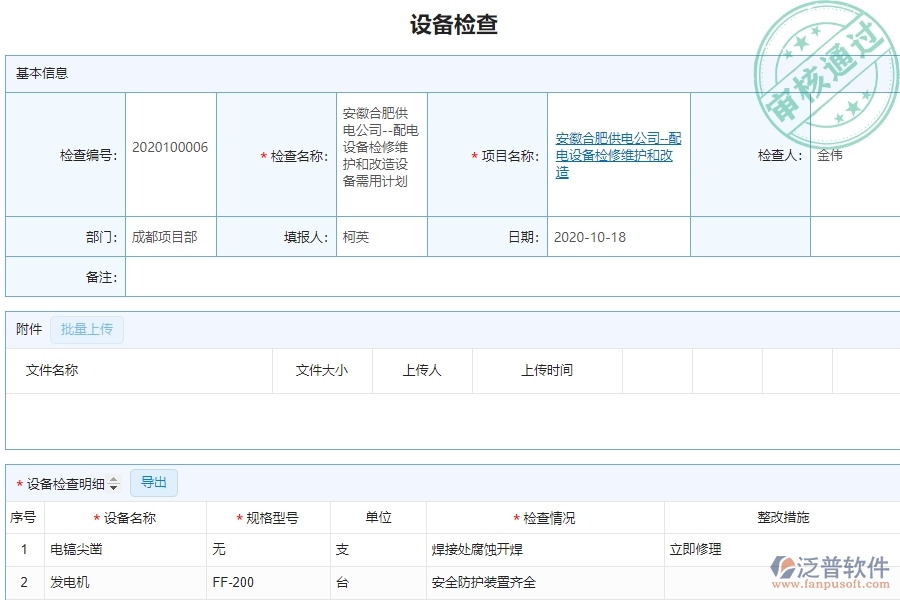This screenshot has width=900, height=600.
Task: Select the 检查编号 value 20201000006
Action: [x=169, y=145]
